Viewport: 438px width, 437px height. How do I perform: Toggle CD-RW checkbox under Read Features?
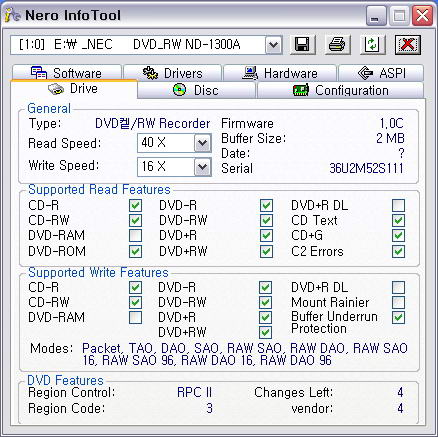pos(135,220)
